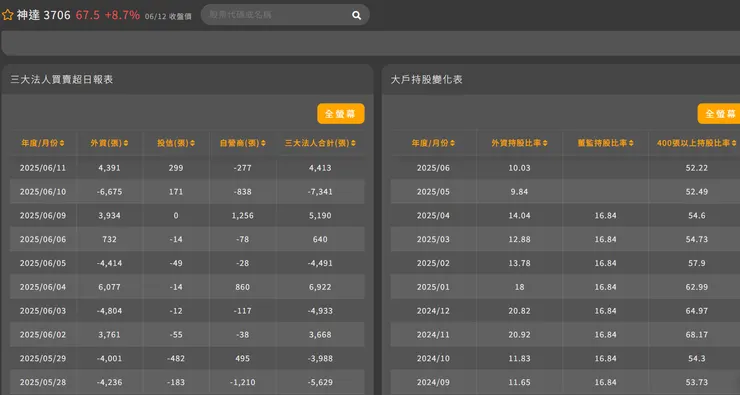Click the 外資持股比率 value 20.92
Image resolution: width=740 pixels, height=395 pixels.
[519, 335]
